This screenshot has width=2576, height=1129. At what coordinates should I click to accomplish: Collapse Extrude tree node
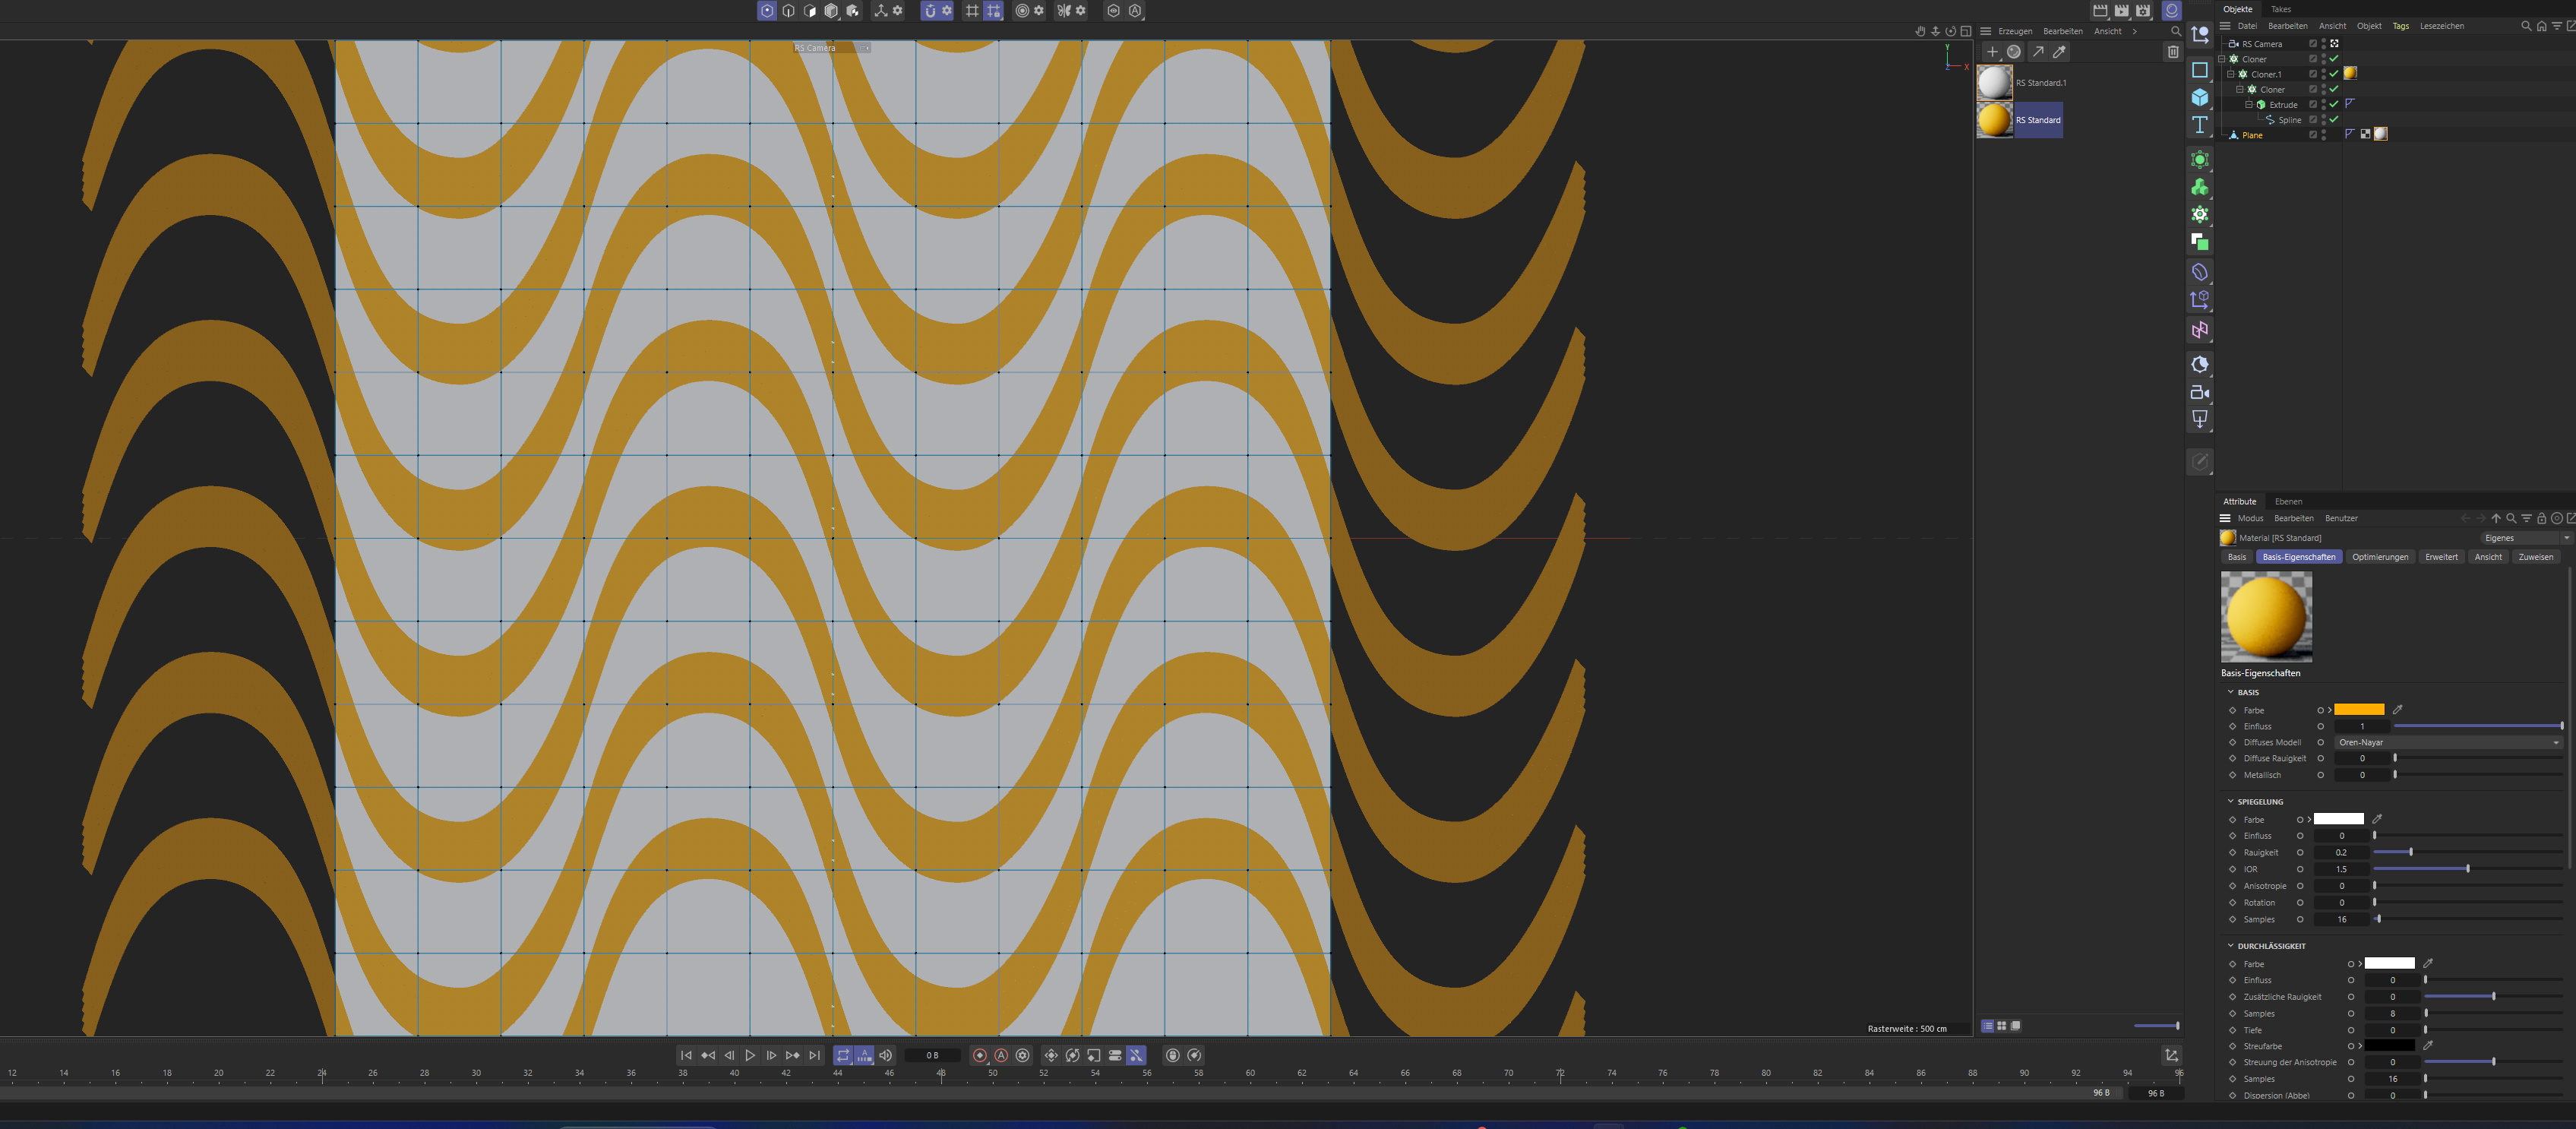click(x=2249, y=104)
